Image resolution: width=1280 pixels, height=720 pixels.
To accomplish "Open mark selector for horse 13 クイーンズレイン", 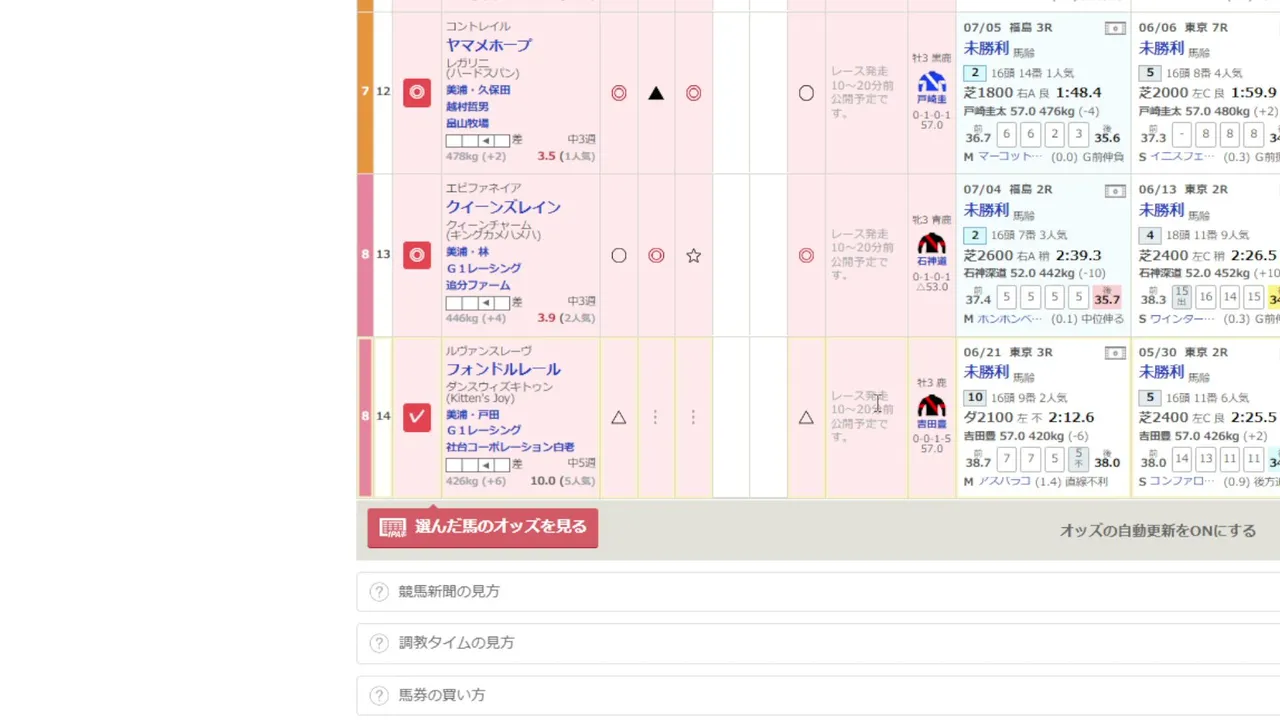I will point(417,255).
